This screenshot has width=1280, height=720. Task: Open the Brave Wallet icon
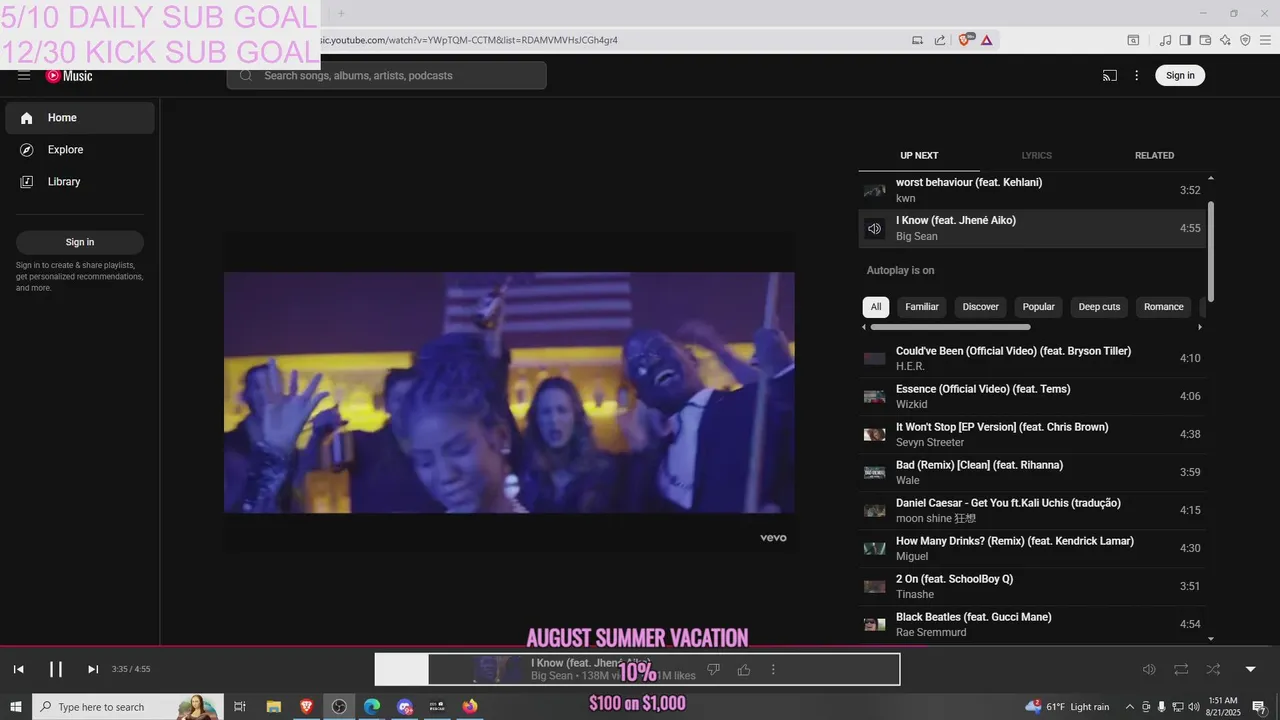click(1205, 40)
